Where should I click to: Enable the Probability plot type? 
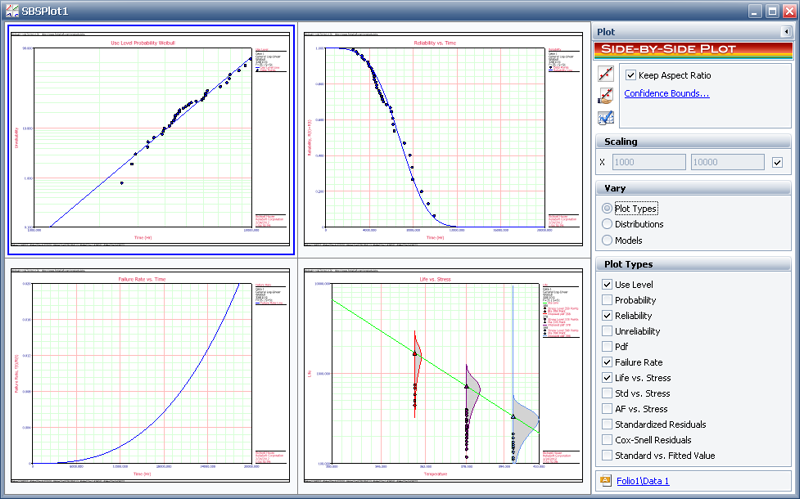(607, 300)
